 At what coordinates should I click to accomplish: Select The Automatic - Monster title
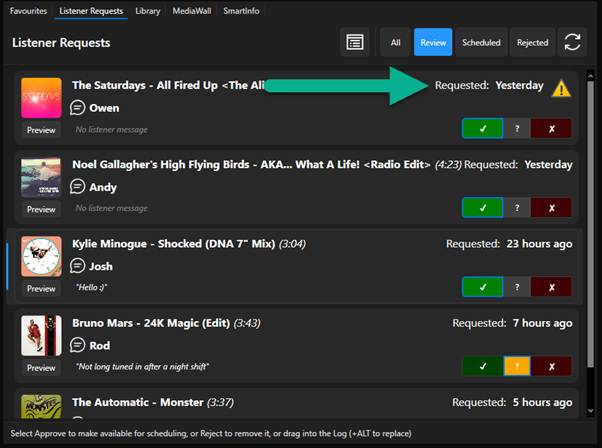click(x=138, y=402)
